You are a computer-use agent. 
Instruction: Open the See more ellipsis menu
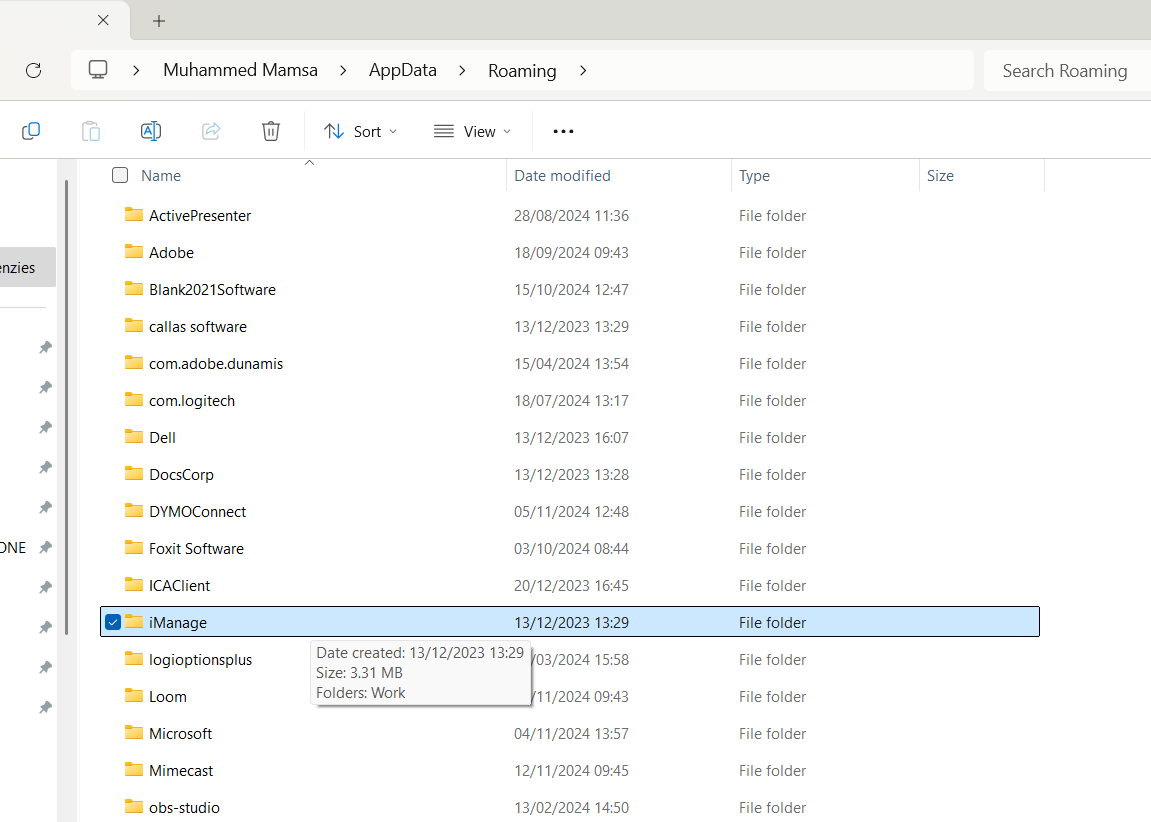(x=562, y=131)
